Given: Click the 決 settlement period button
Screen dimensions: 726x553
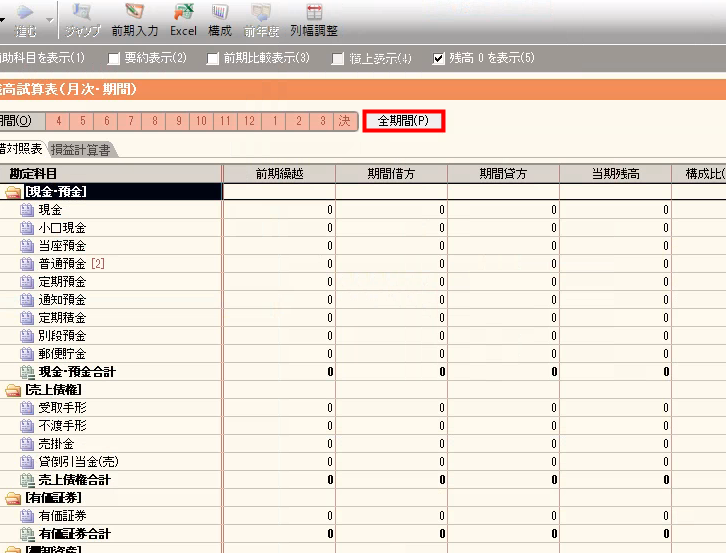Looking at the screenshot, I should pyautogui.click(x=344, y=121).
